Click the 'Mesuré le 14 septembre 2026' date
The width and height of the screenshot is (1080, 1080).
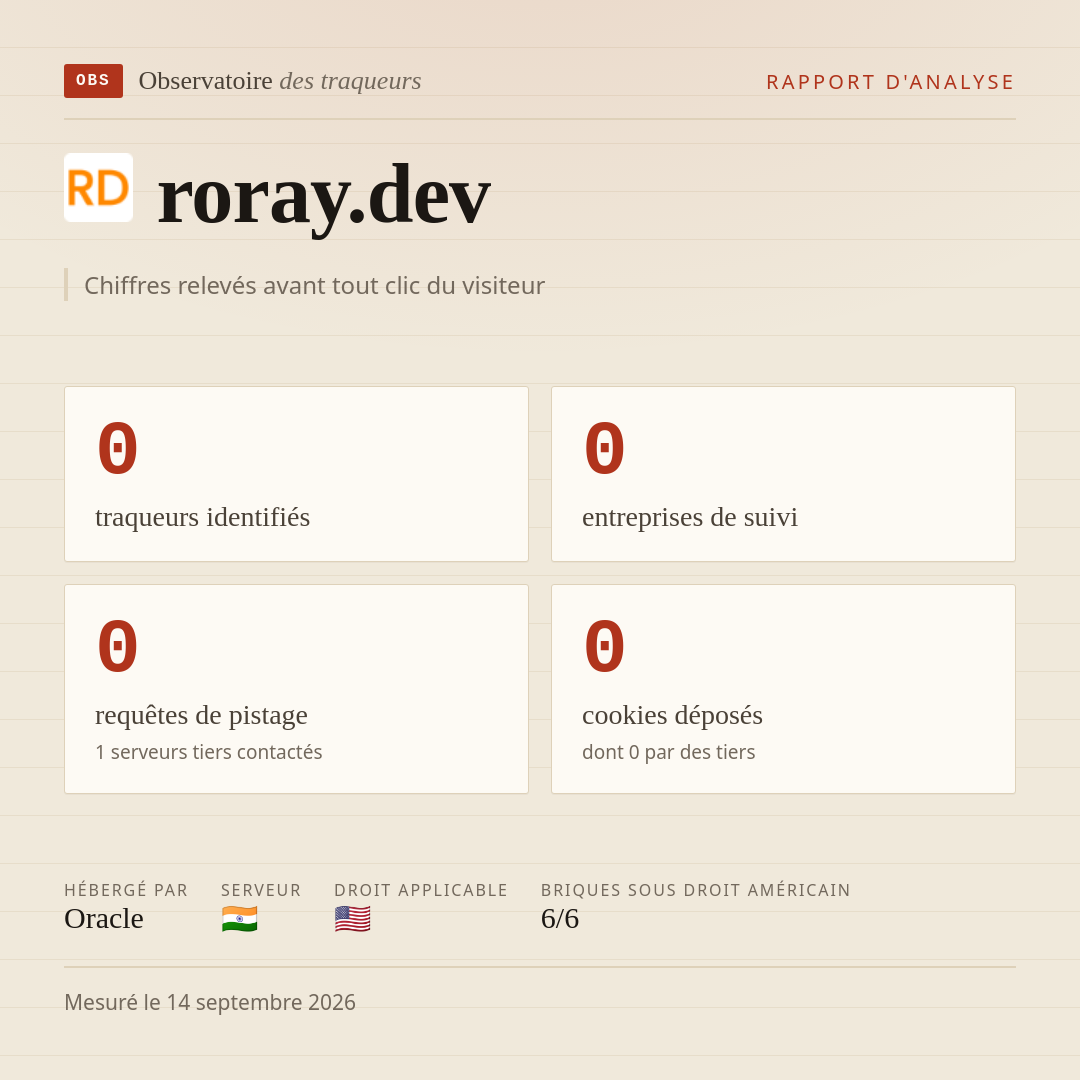tap(210, 1002)
